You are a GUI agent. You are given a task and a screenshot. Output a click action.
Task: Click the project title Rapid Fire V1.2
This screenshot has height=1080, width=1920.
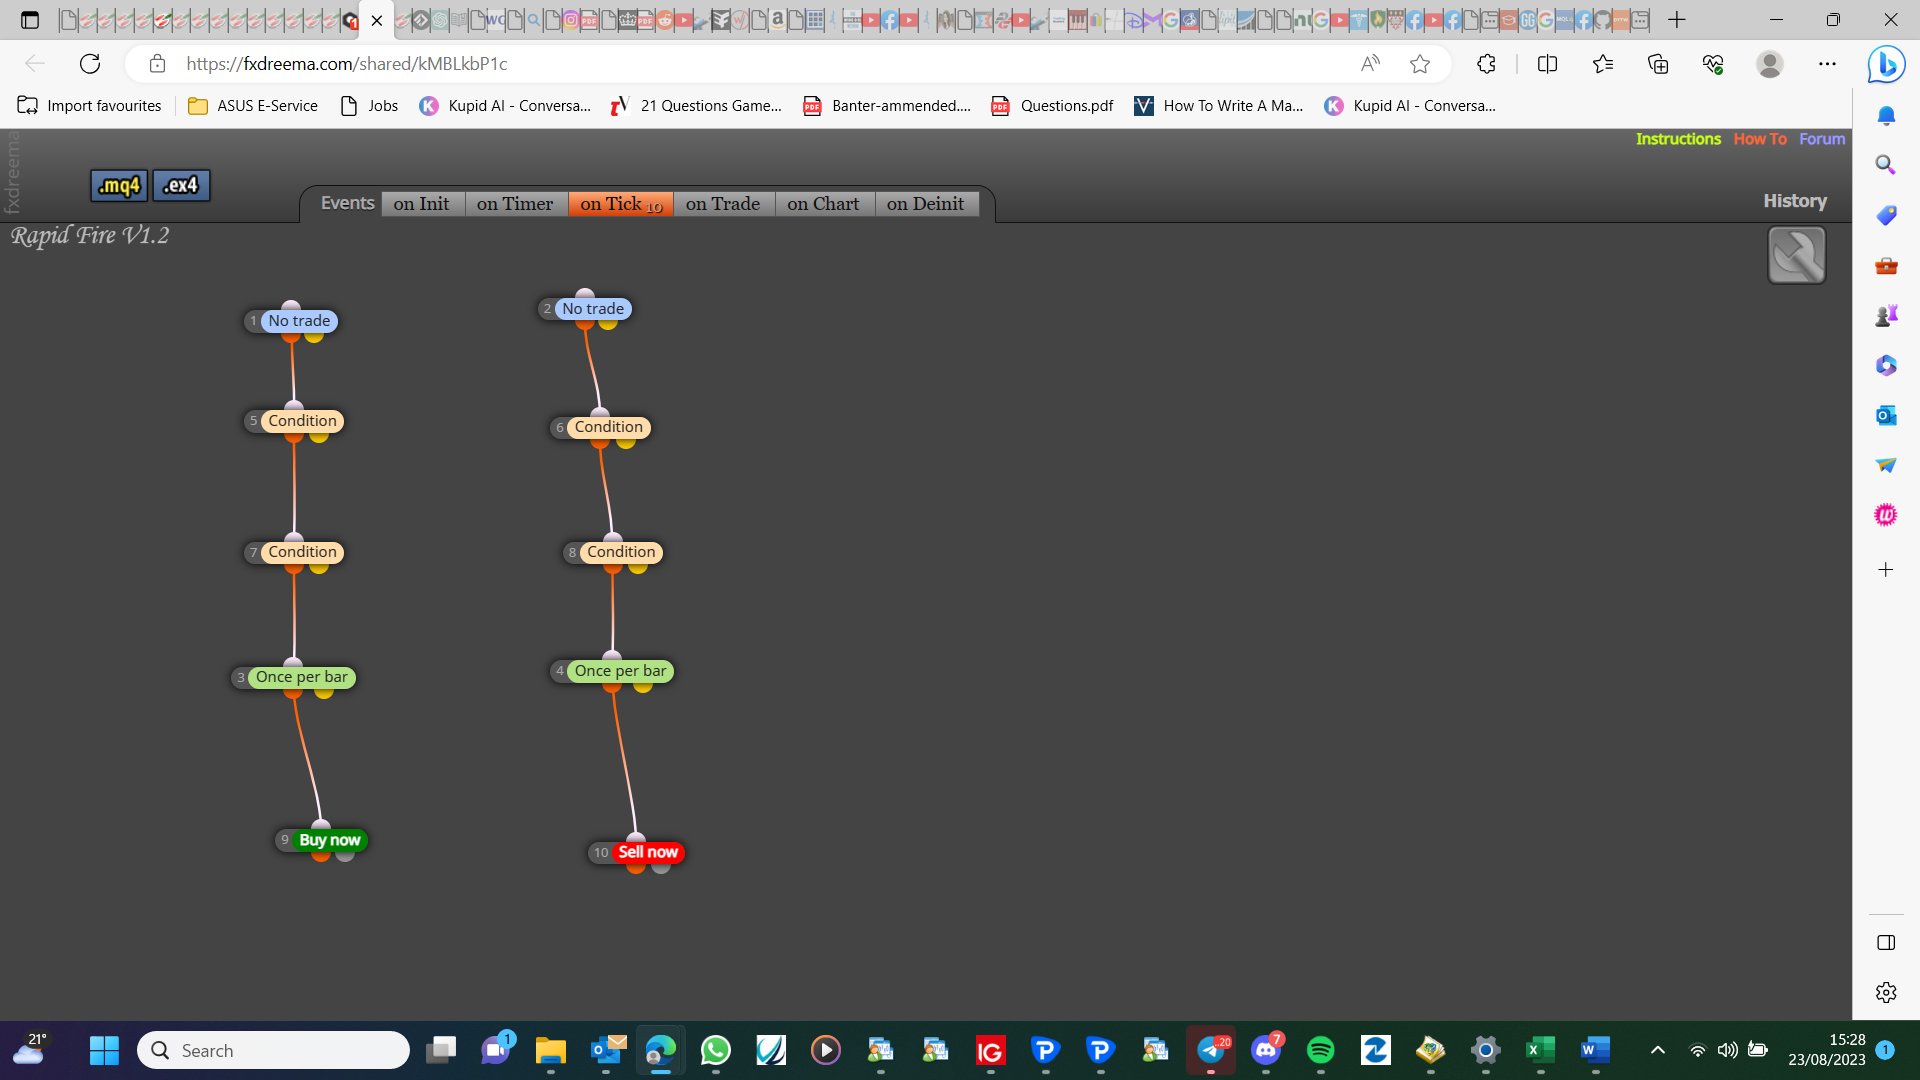pos(90,236)
